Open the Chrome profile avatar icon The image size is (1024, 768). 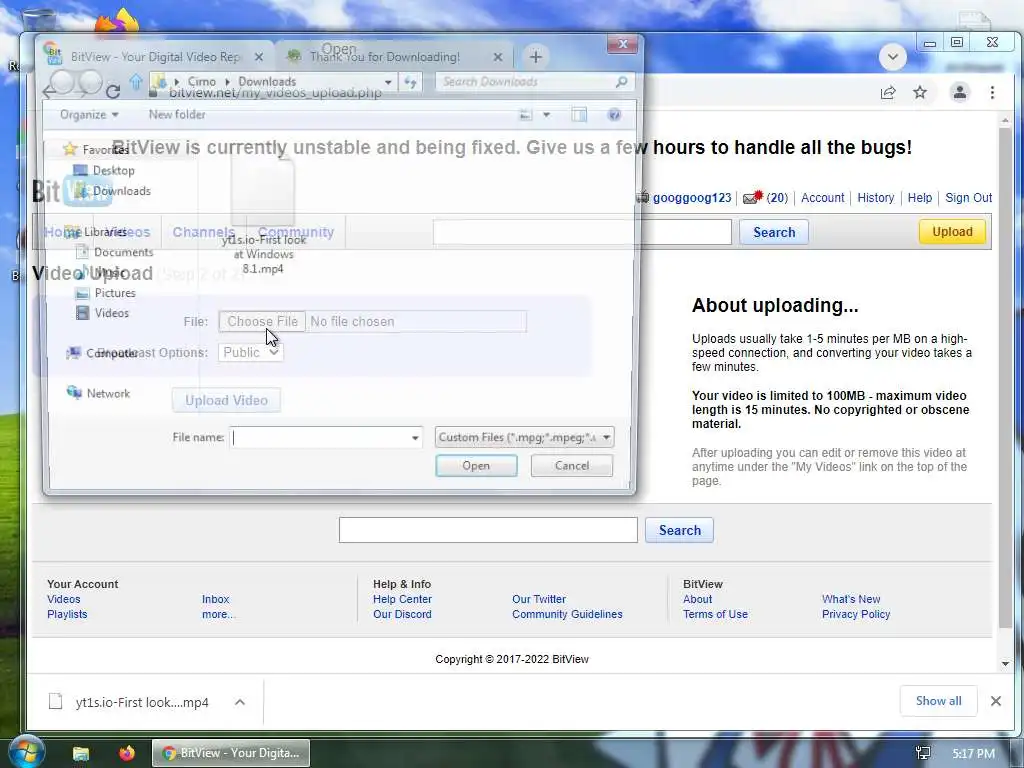tap(959, 93)
